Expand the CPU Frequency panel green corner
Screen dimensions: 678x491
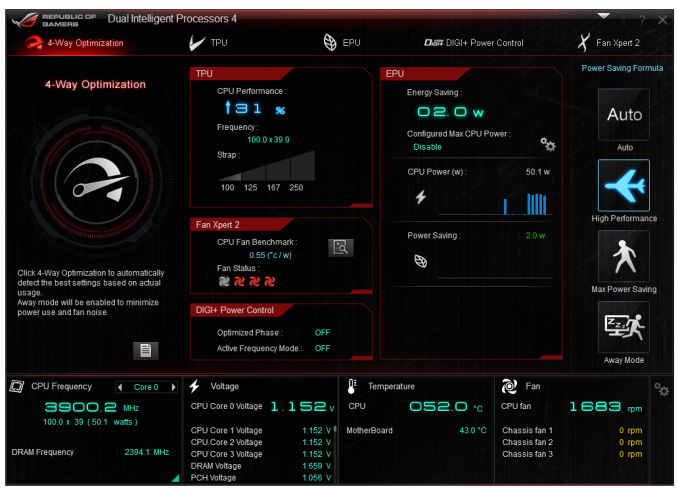[x=175, y=478]
